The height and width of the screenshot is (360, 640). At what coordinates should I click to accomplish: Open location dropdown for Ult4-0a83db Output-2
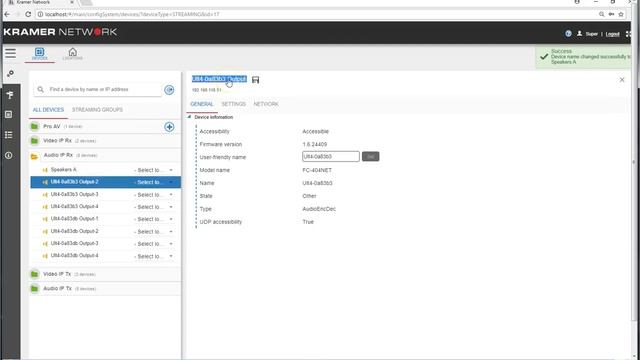tap(153, 231)
